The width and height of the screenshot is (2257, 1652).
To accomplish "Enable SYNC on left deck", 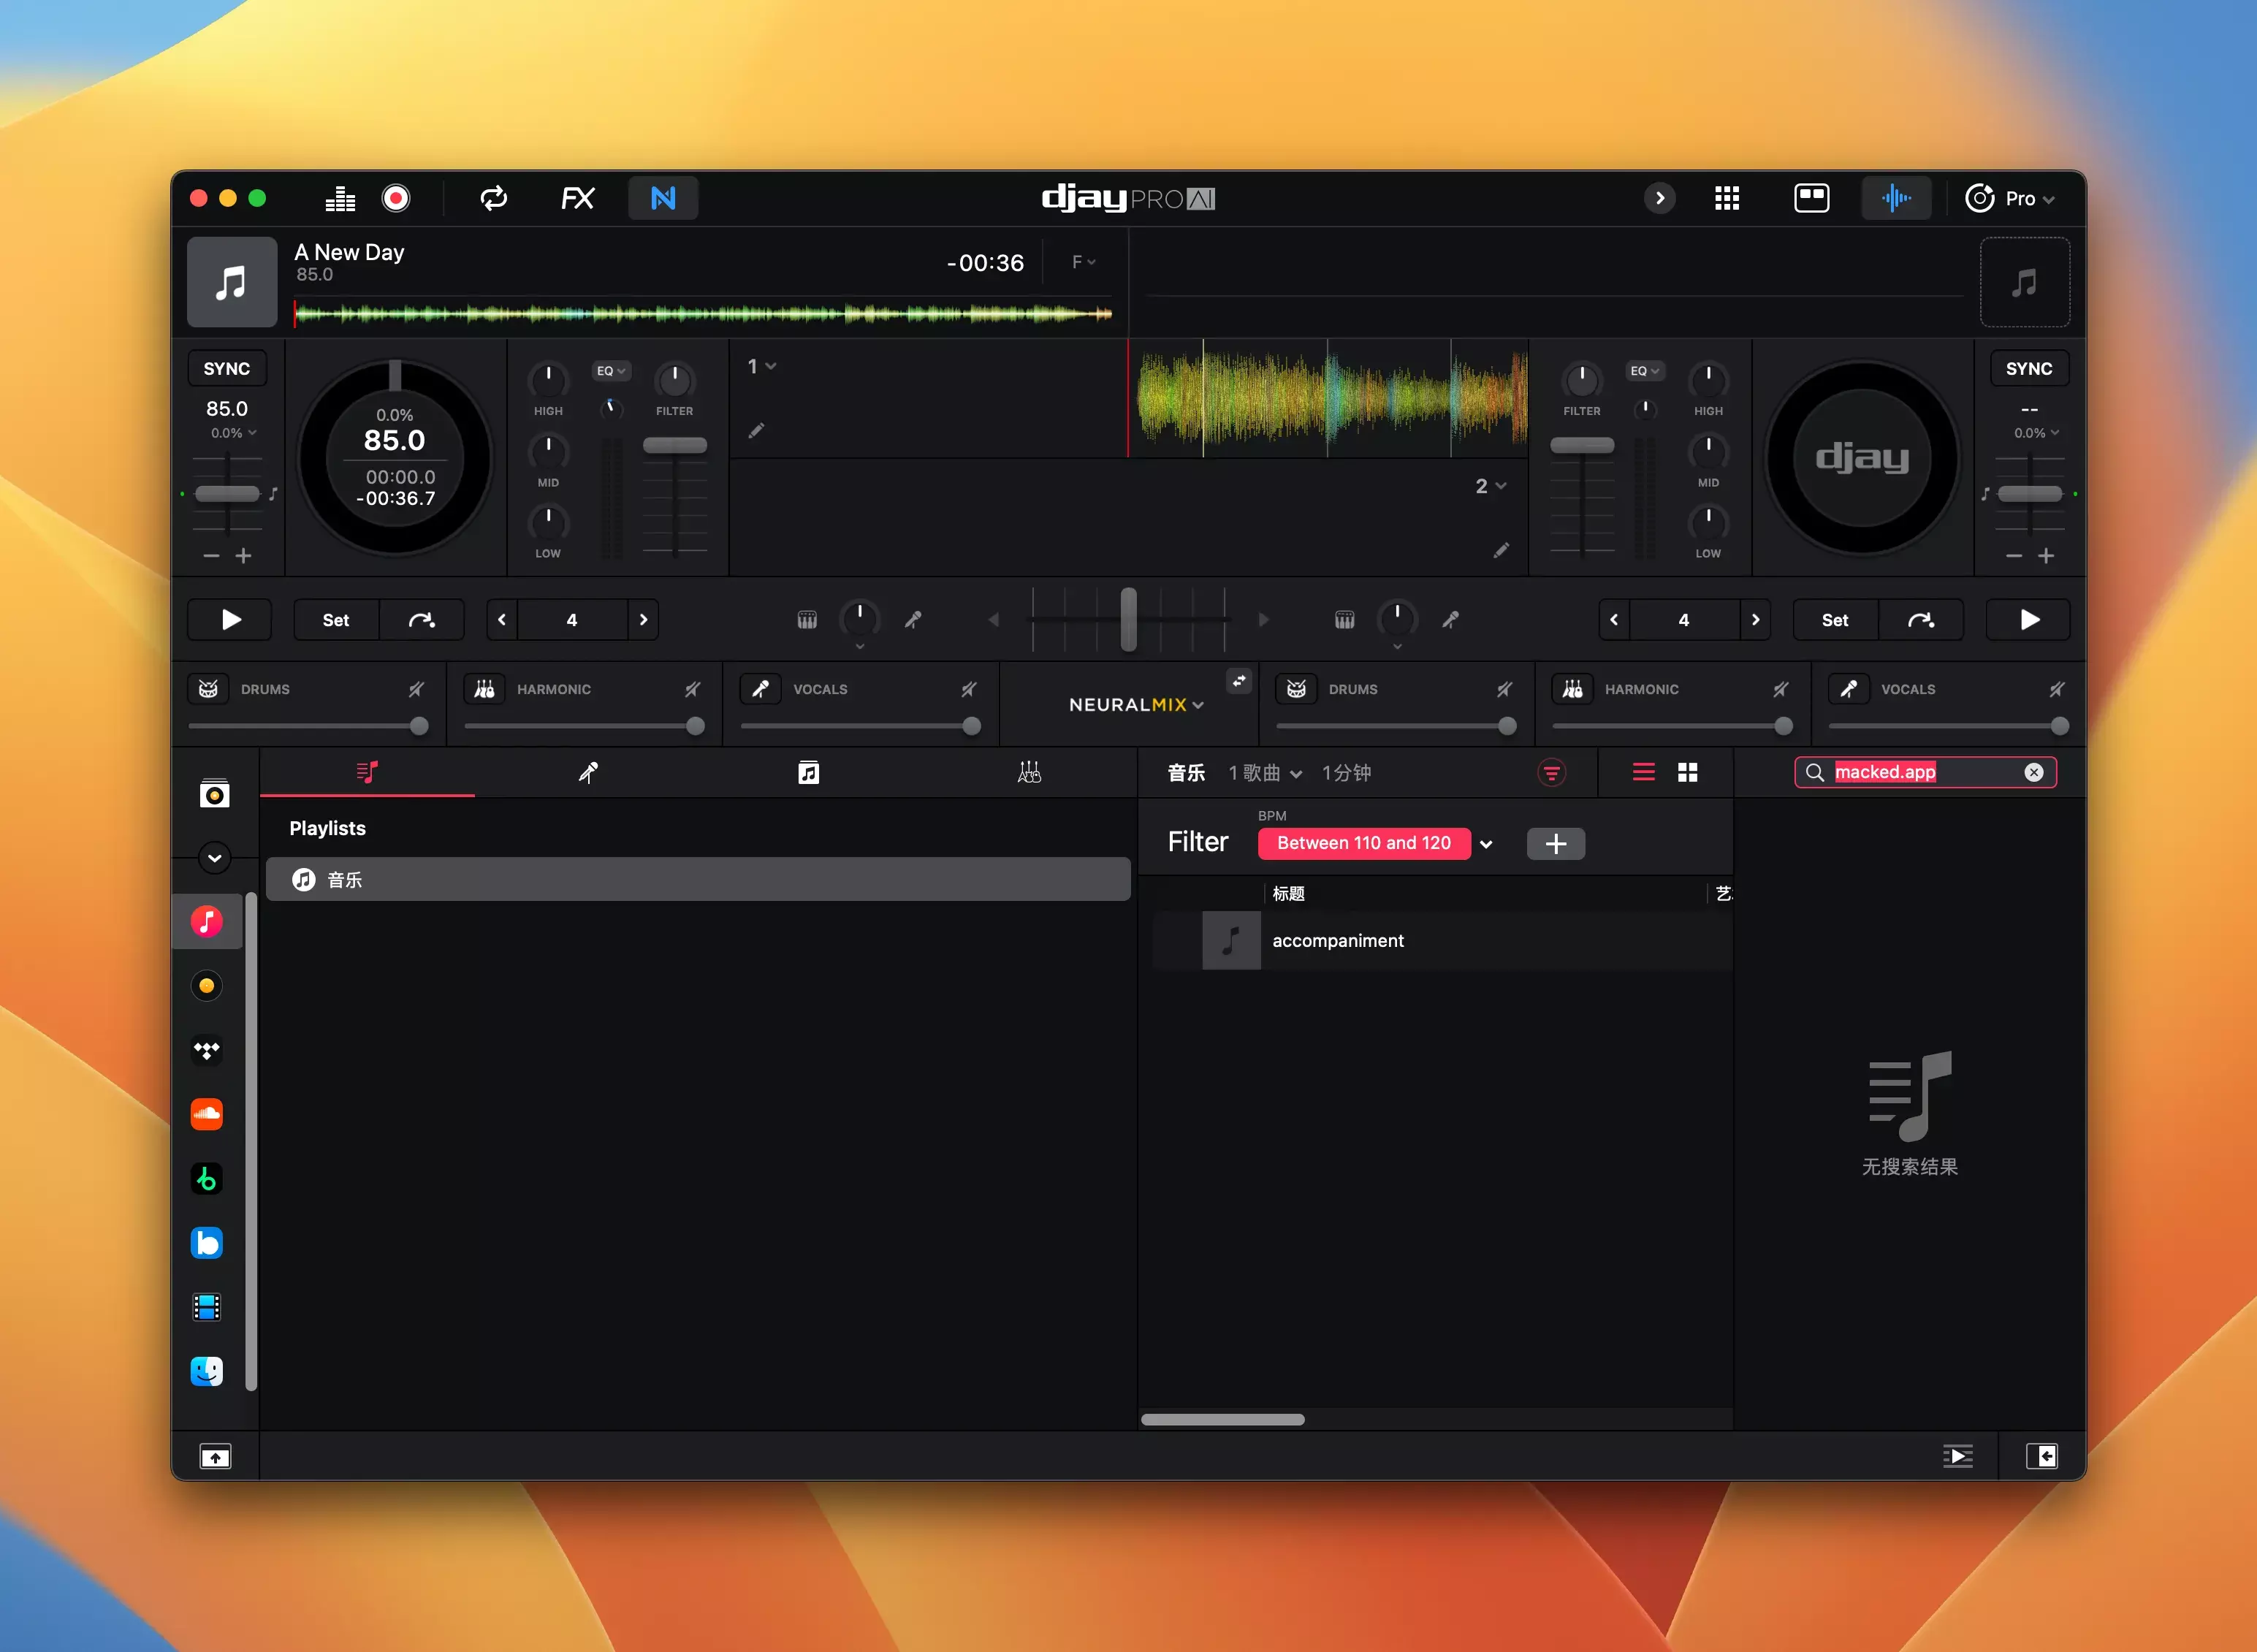I will pos(227,368).
